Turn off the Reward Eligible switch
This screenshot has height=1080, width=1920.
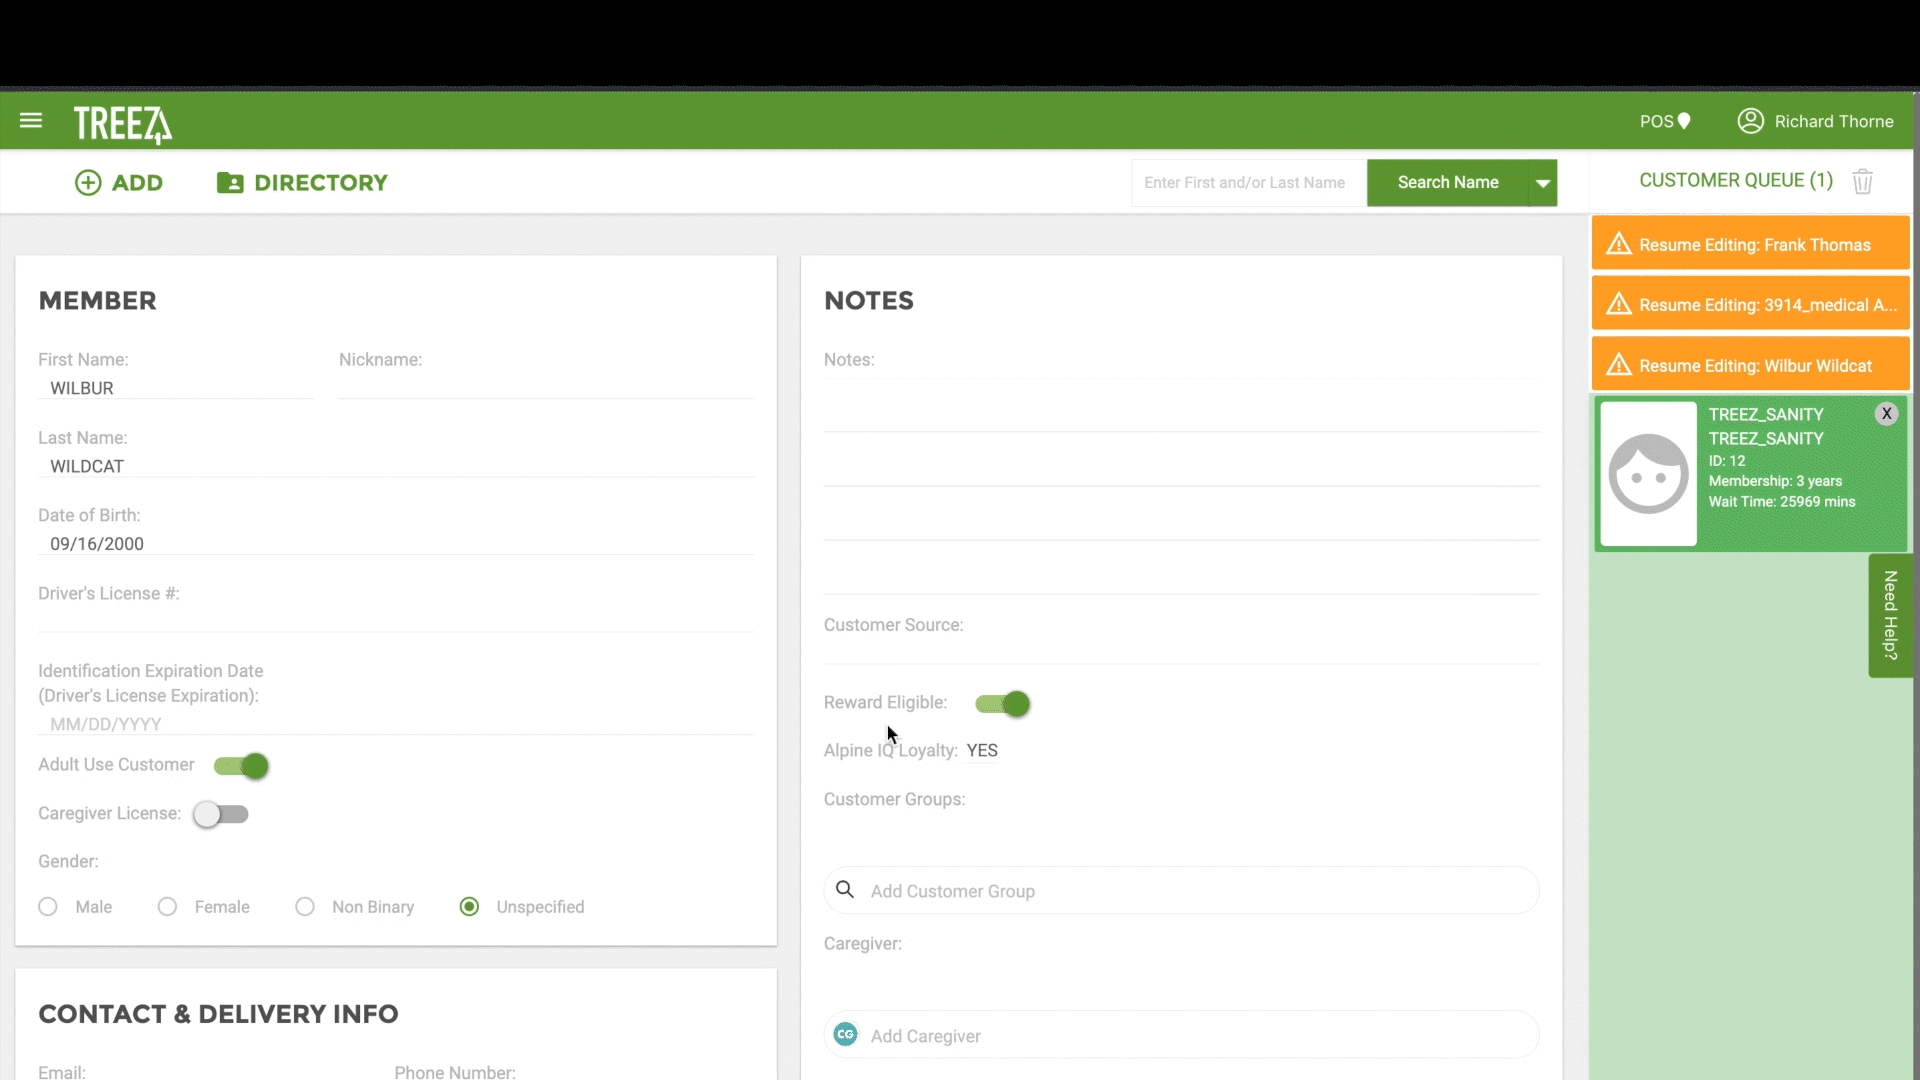tap(1002, 704)
